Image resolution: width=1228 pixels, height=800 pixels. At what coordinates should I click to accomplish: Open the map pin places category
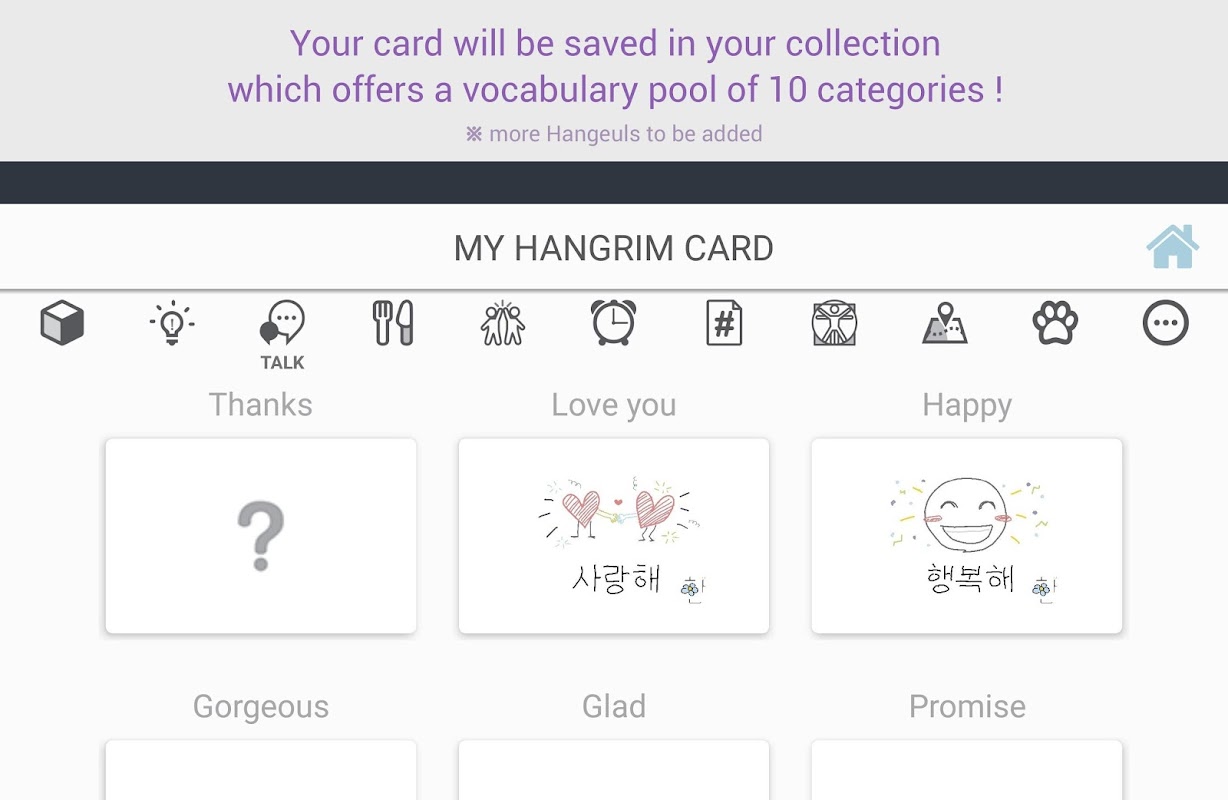944,324
